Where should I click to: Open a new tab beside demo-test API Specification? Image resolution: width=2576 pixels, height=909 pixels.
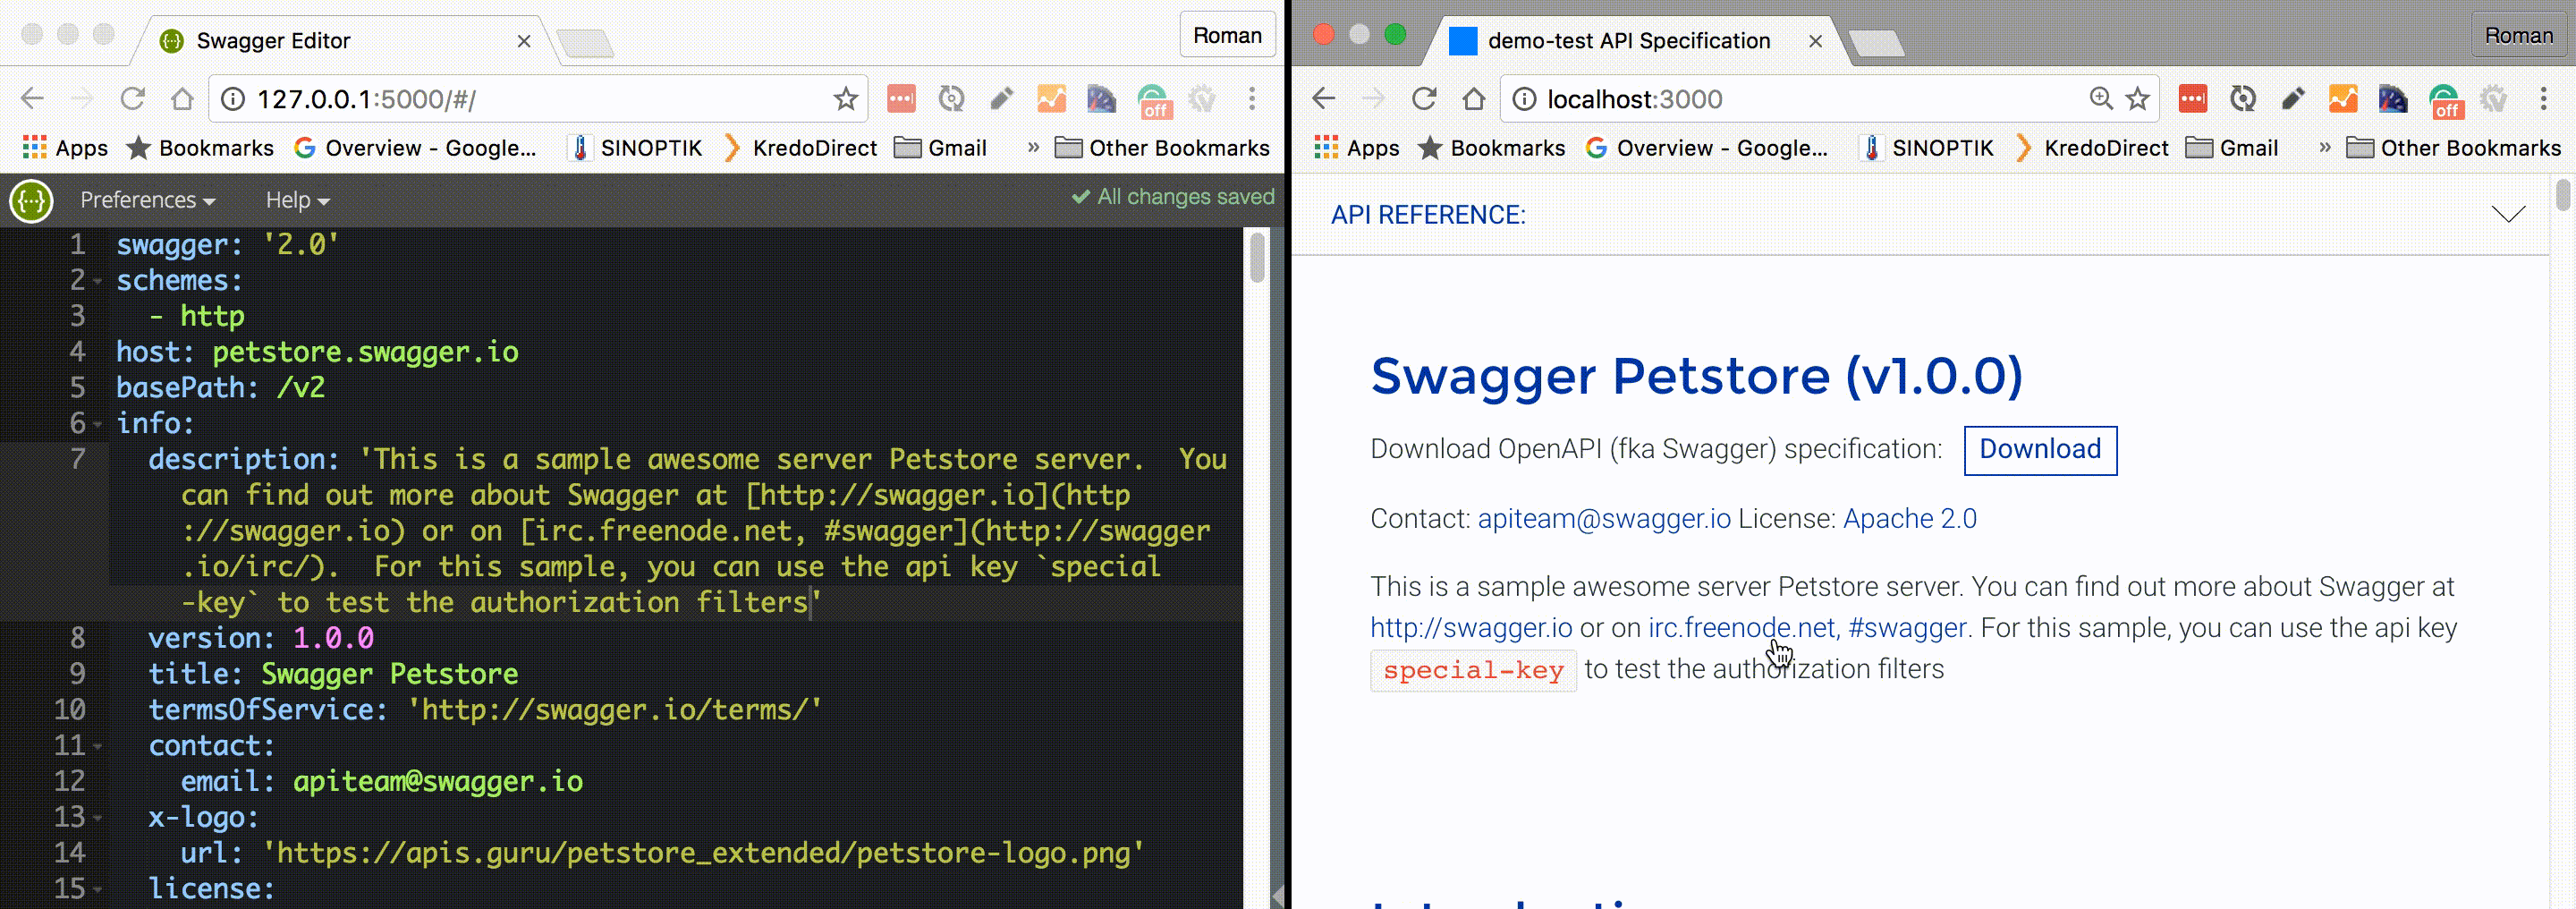click(1877, 43)
